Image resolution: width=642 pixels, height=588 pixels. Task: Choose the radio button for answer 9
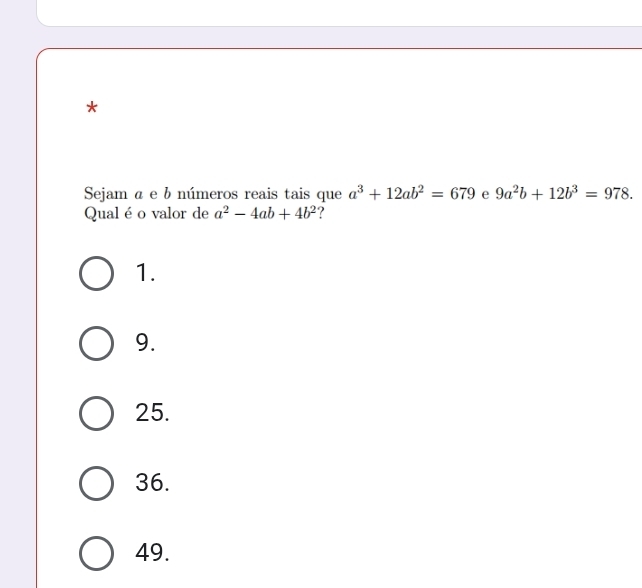[96, 343]
